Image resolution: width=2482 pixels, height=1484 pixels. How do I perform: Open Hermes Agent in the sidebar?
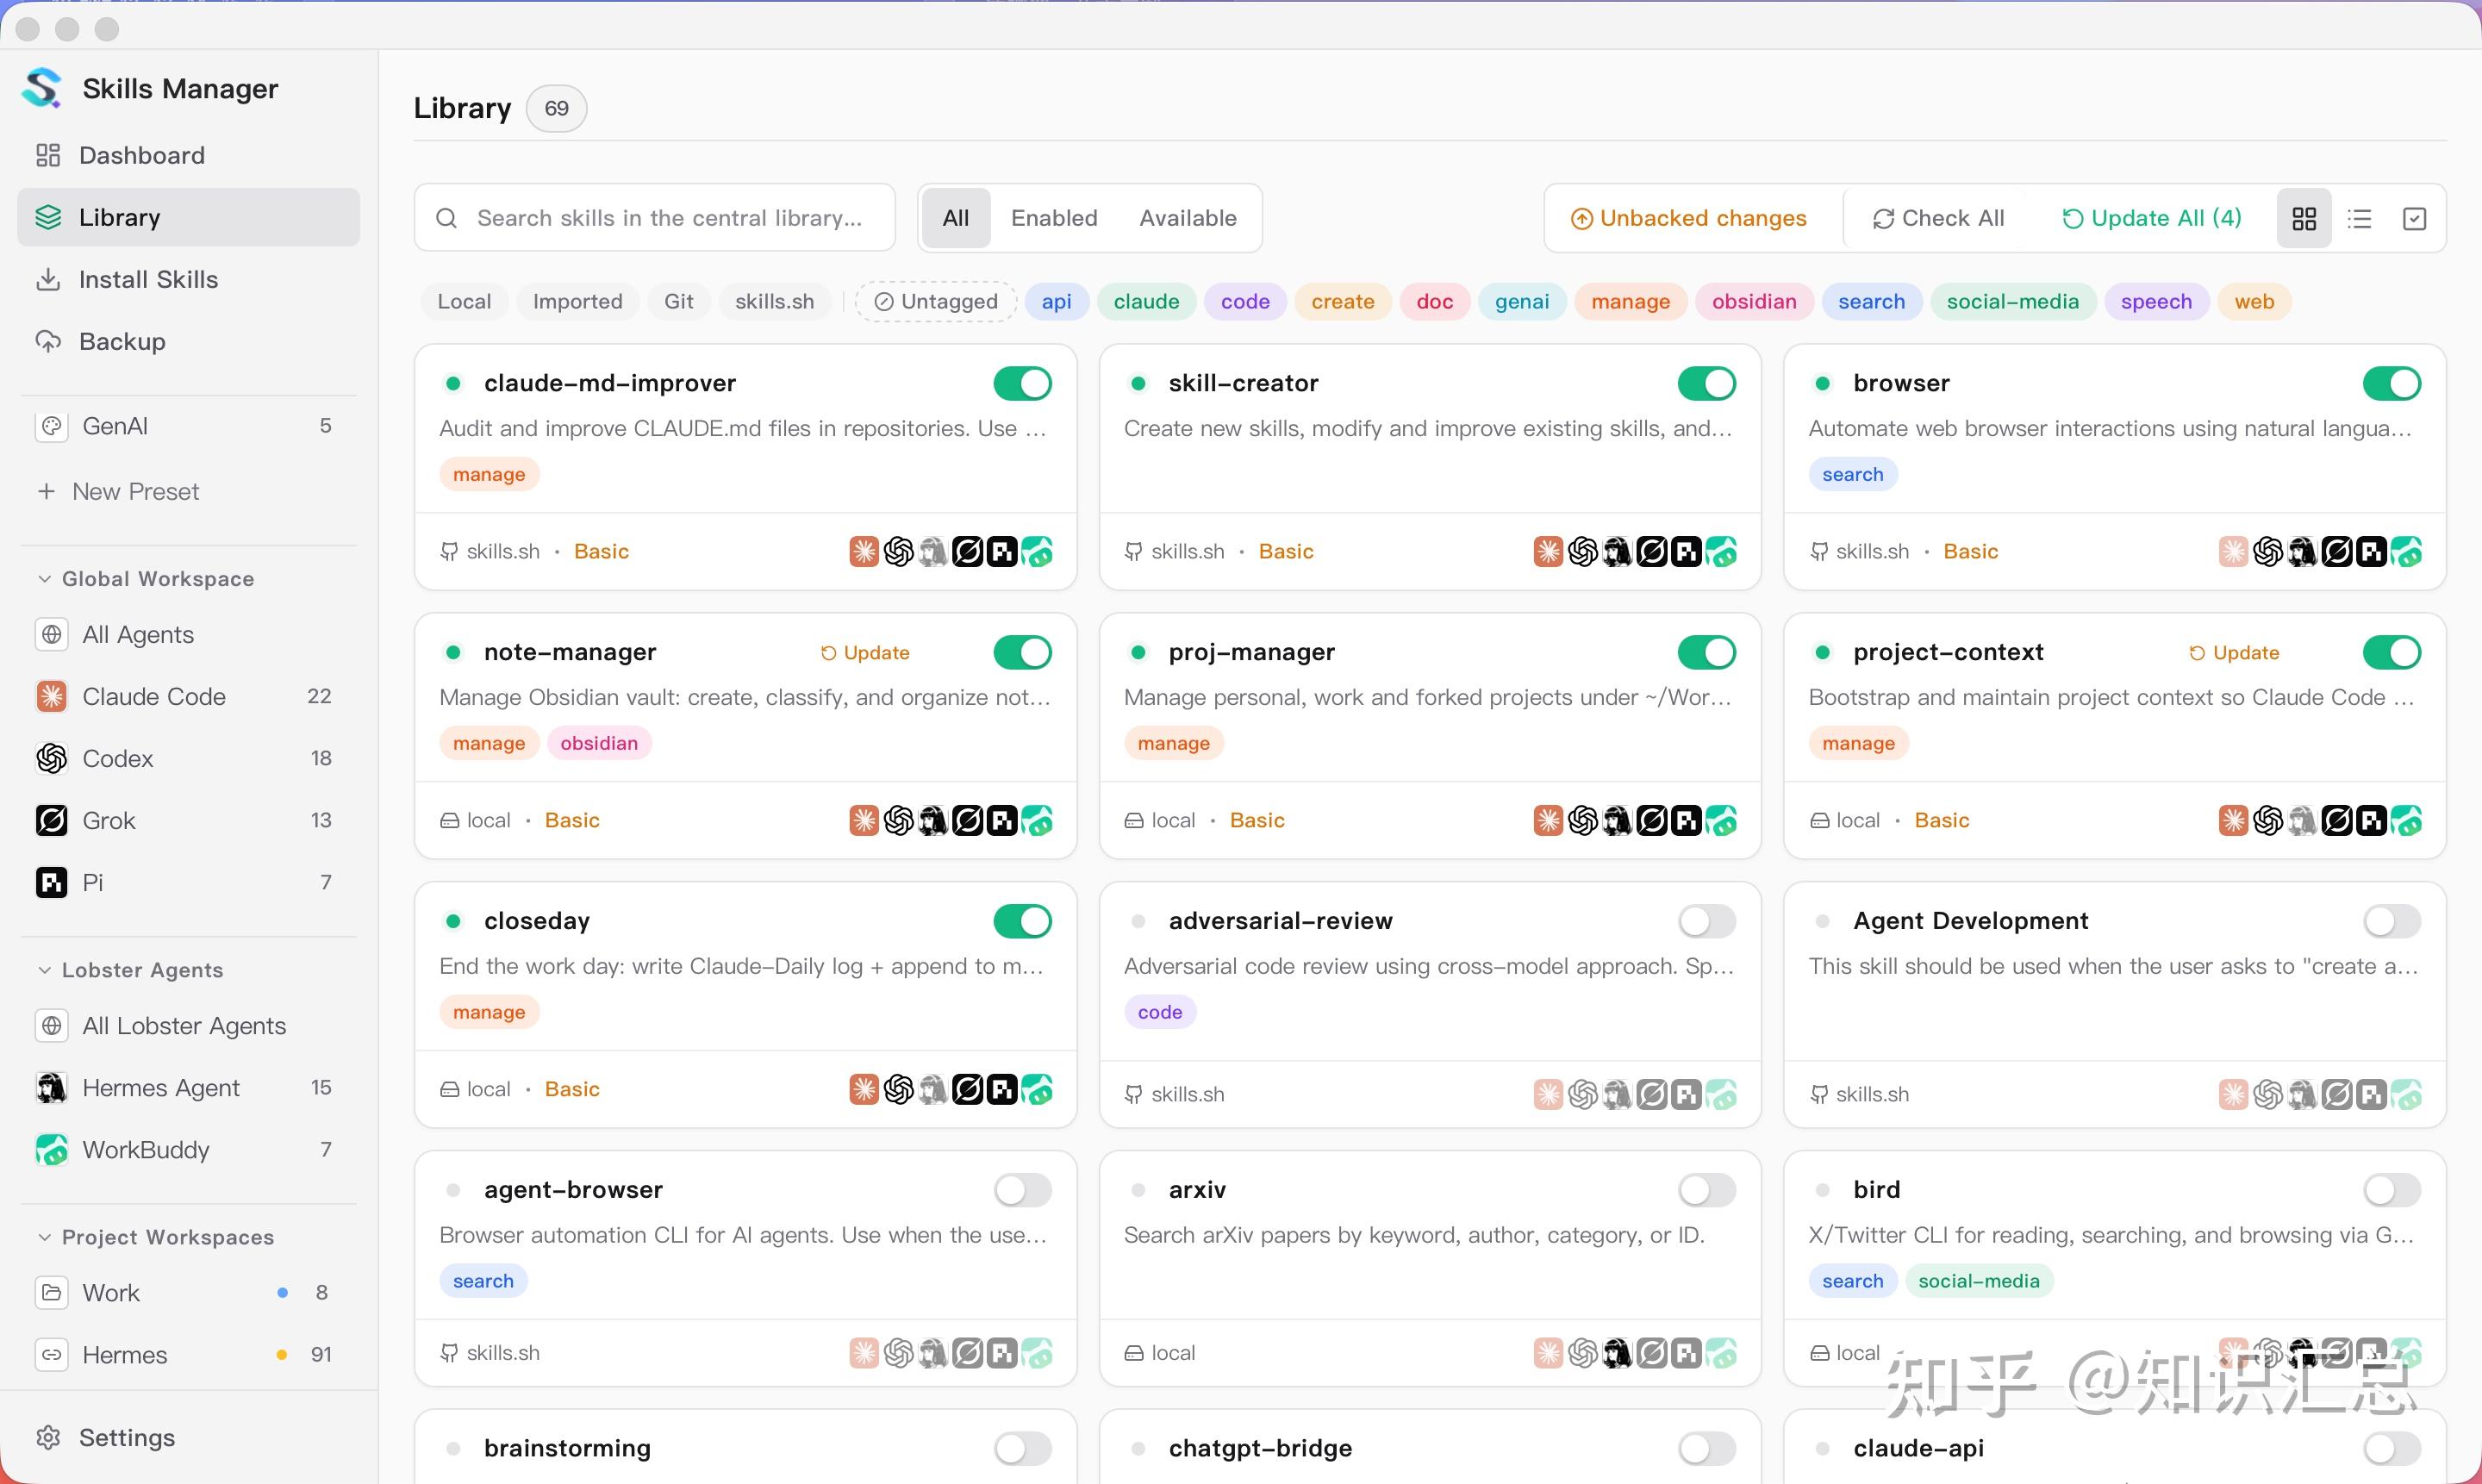pos(188,1087)
